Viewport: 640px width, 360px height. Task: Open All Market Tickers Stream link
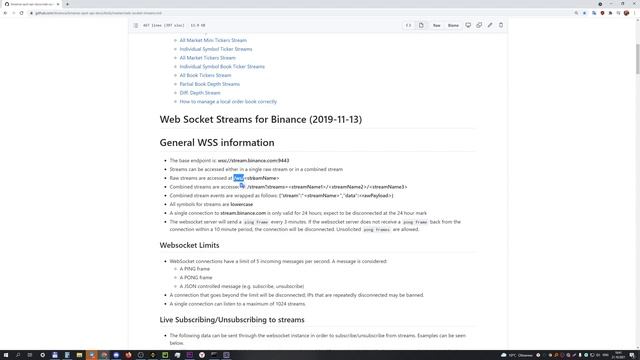click(x=207, y=58)
